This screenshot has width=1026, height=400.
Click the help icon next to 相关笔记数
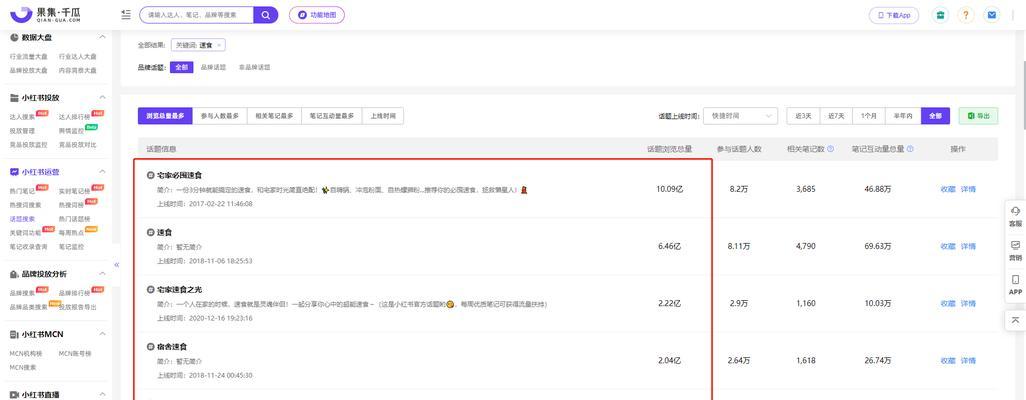pyautogui.click(x=830, y=149)
